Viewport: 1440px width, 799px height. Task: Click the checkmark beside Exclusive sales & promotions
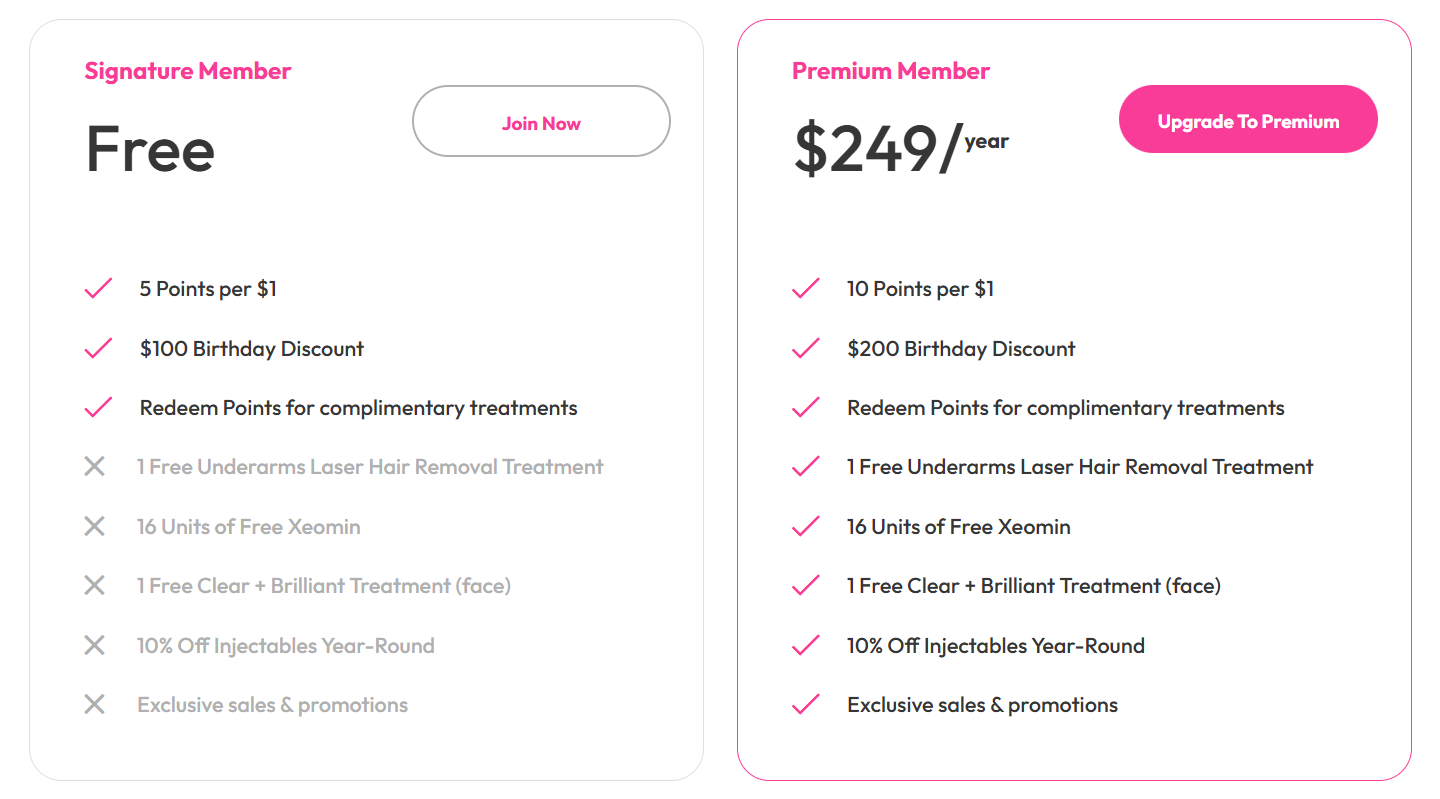click(x=804, y=704)
